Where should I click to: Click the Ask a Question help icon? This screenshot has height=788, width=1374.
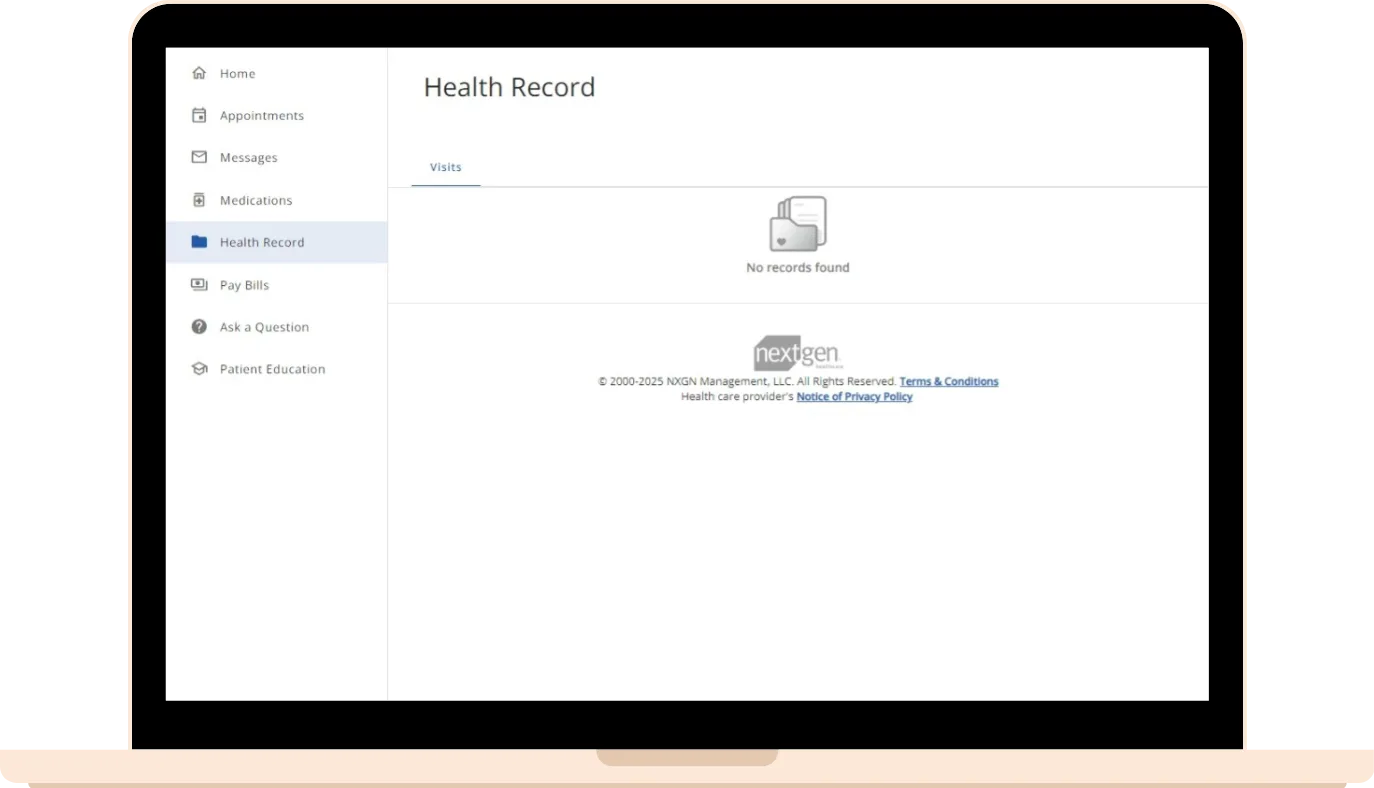click(199, 327)
